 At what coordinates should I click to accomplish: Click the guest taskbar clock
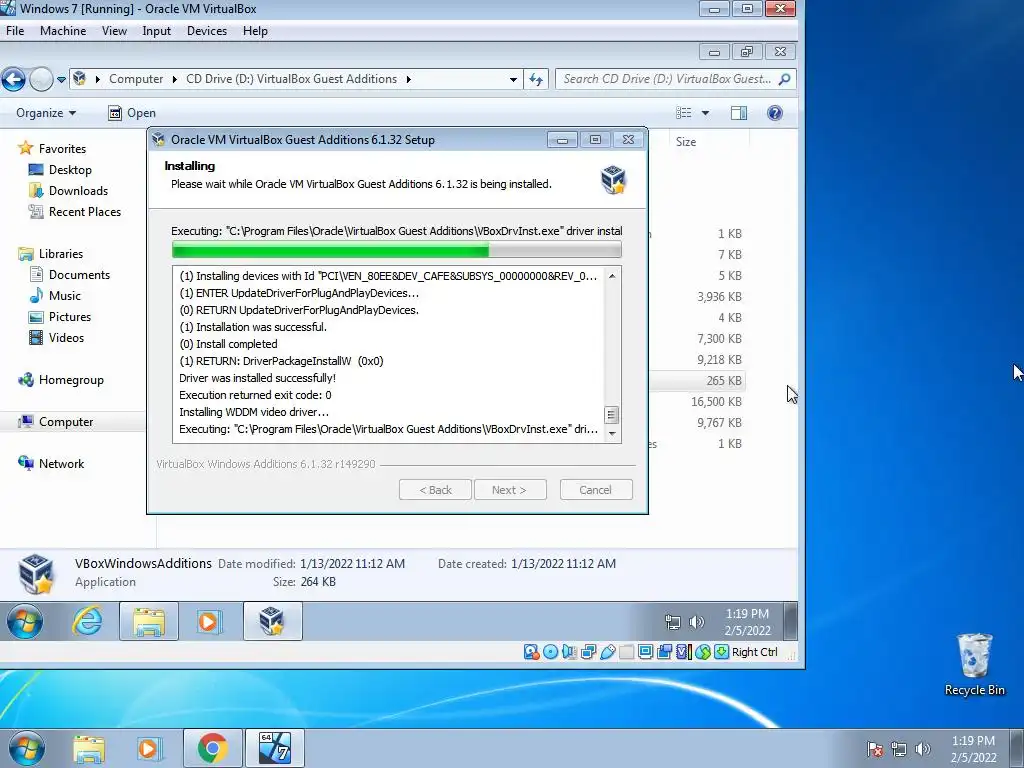747,622
